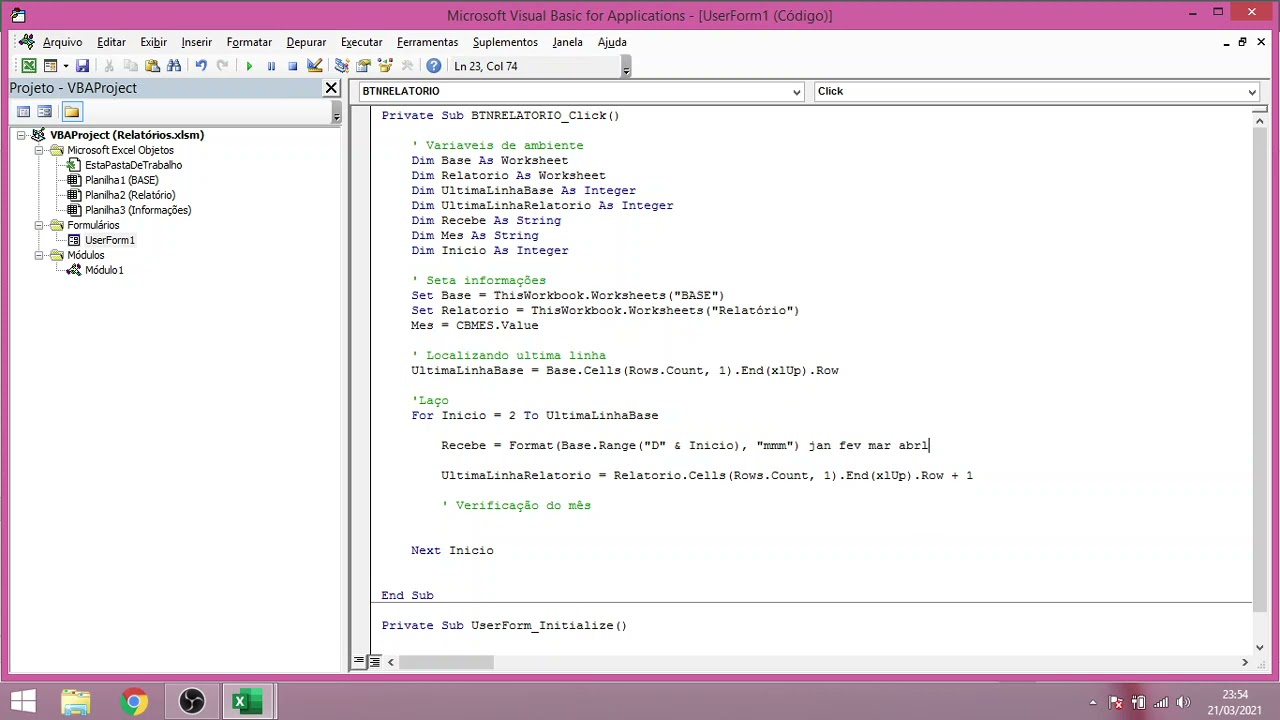Click the Insert UserForm toolbar icon
The image size is (1280, 720).
(x=50, y=66)
